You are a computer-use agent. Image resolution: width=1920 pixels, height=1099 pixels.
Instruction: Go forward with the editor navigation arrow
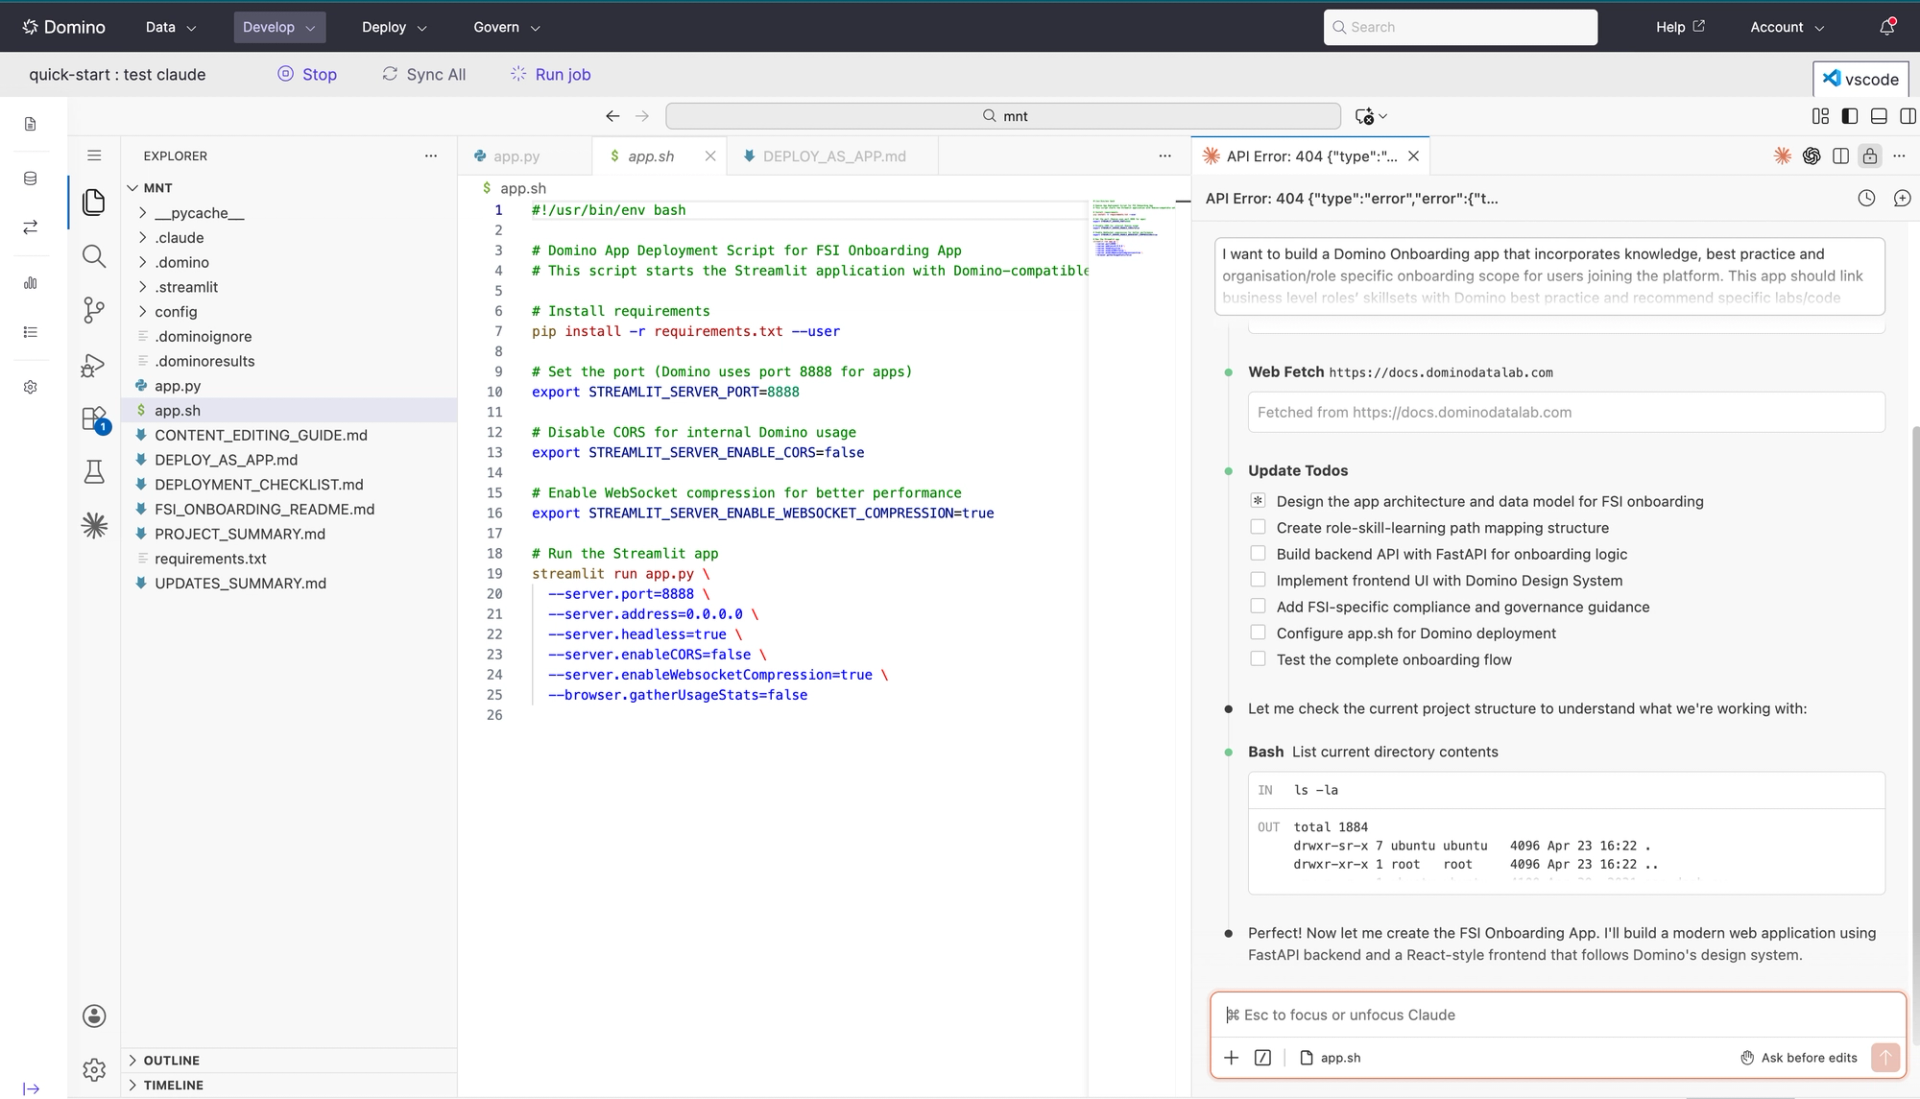(642, 116)
